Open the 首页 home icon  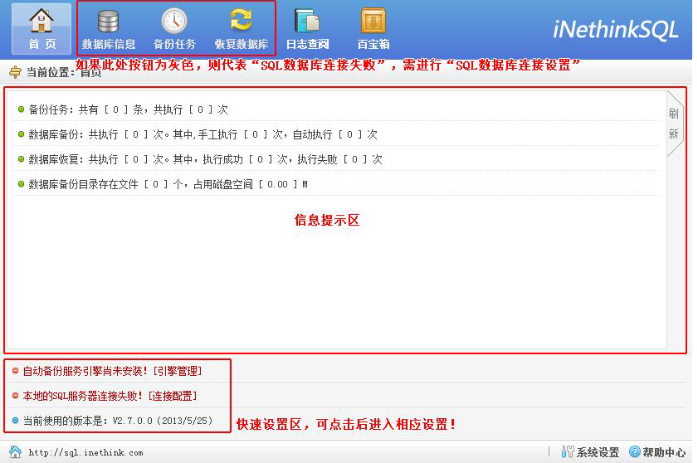pos(41,29)
